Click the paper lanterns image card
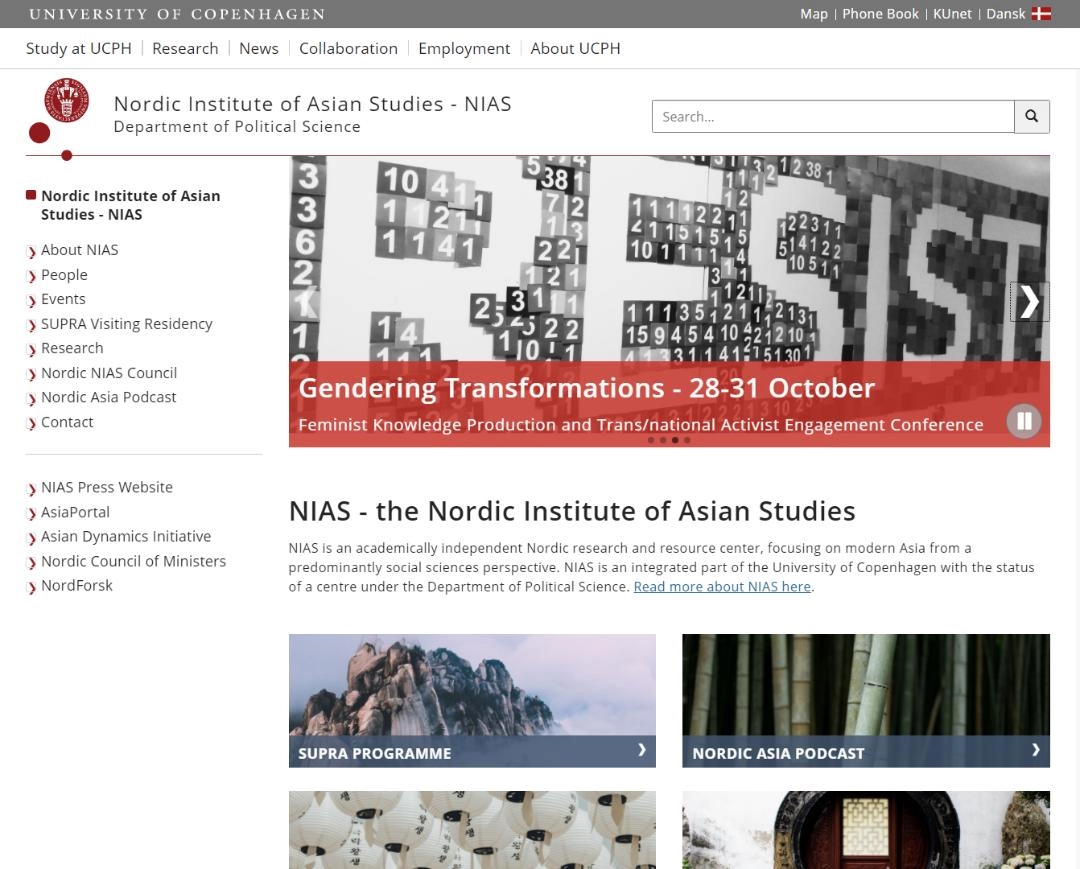 pos(472,830)
